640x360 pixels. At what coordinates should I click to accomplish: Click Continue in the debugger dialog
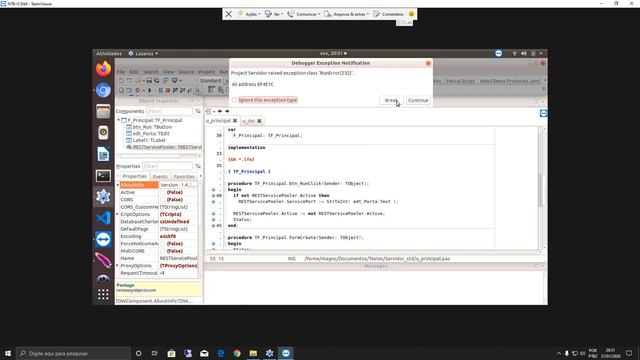pos(418,100)
